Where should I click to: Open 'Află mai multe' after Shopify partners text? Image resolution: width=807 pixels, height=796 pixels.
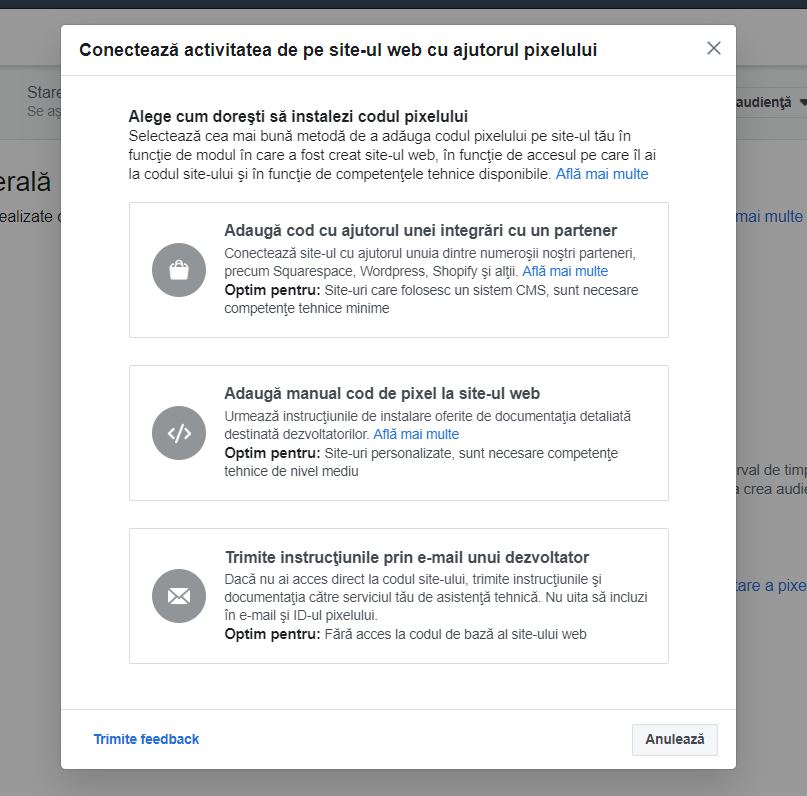565,271
